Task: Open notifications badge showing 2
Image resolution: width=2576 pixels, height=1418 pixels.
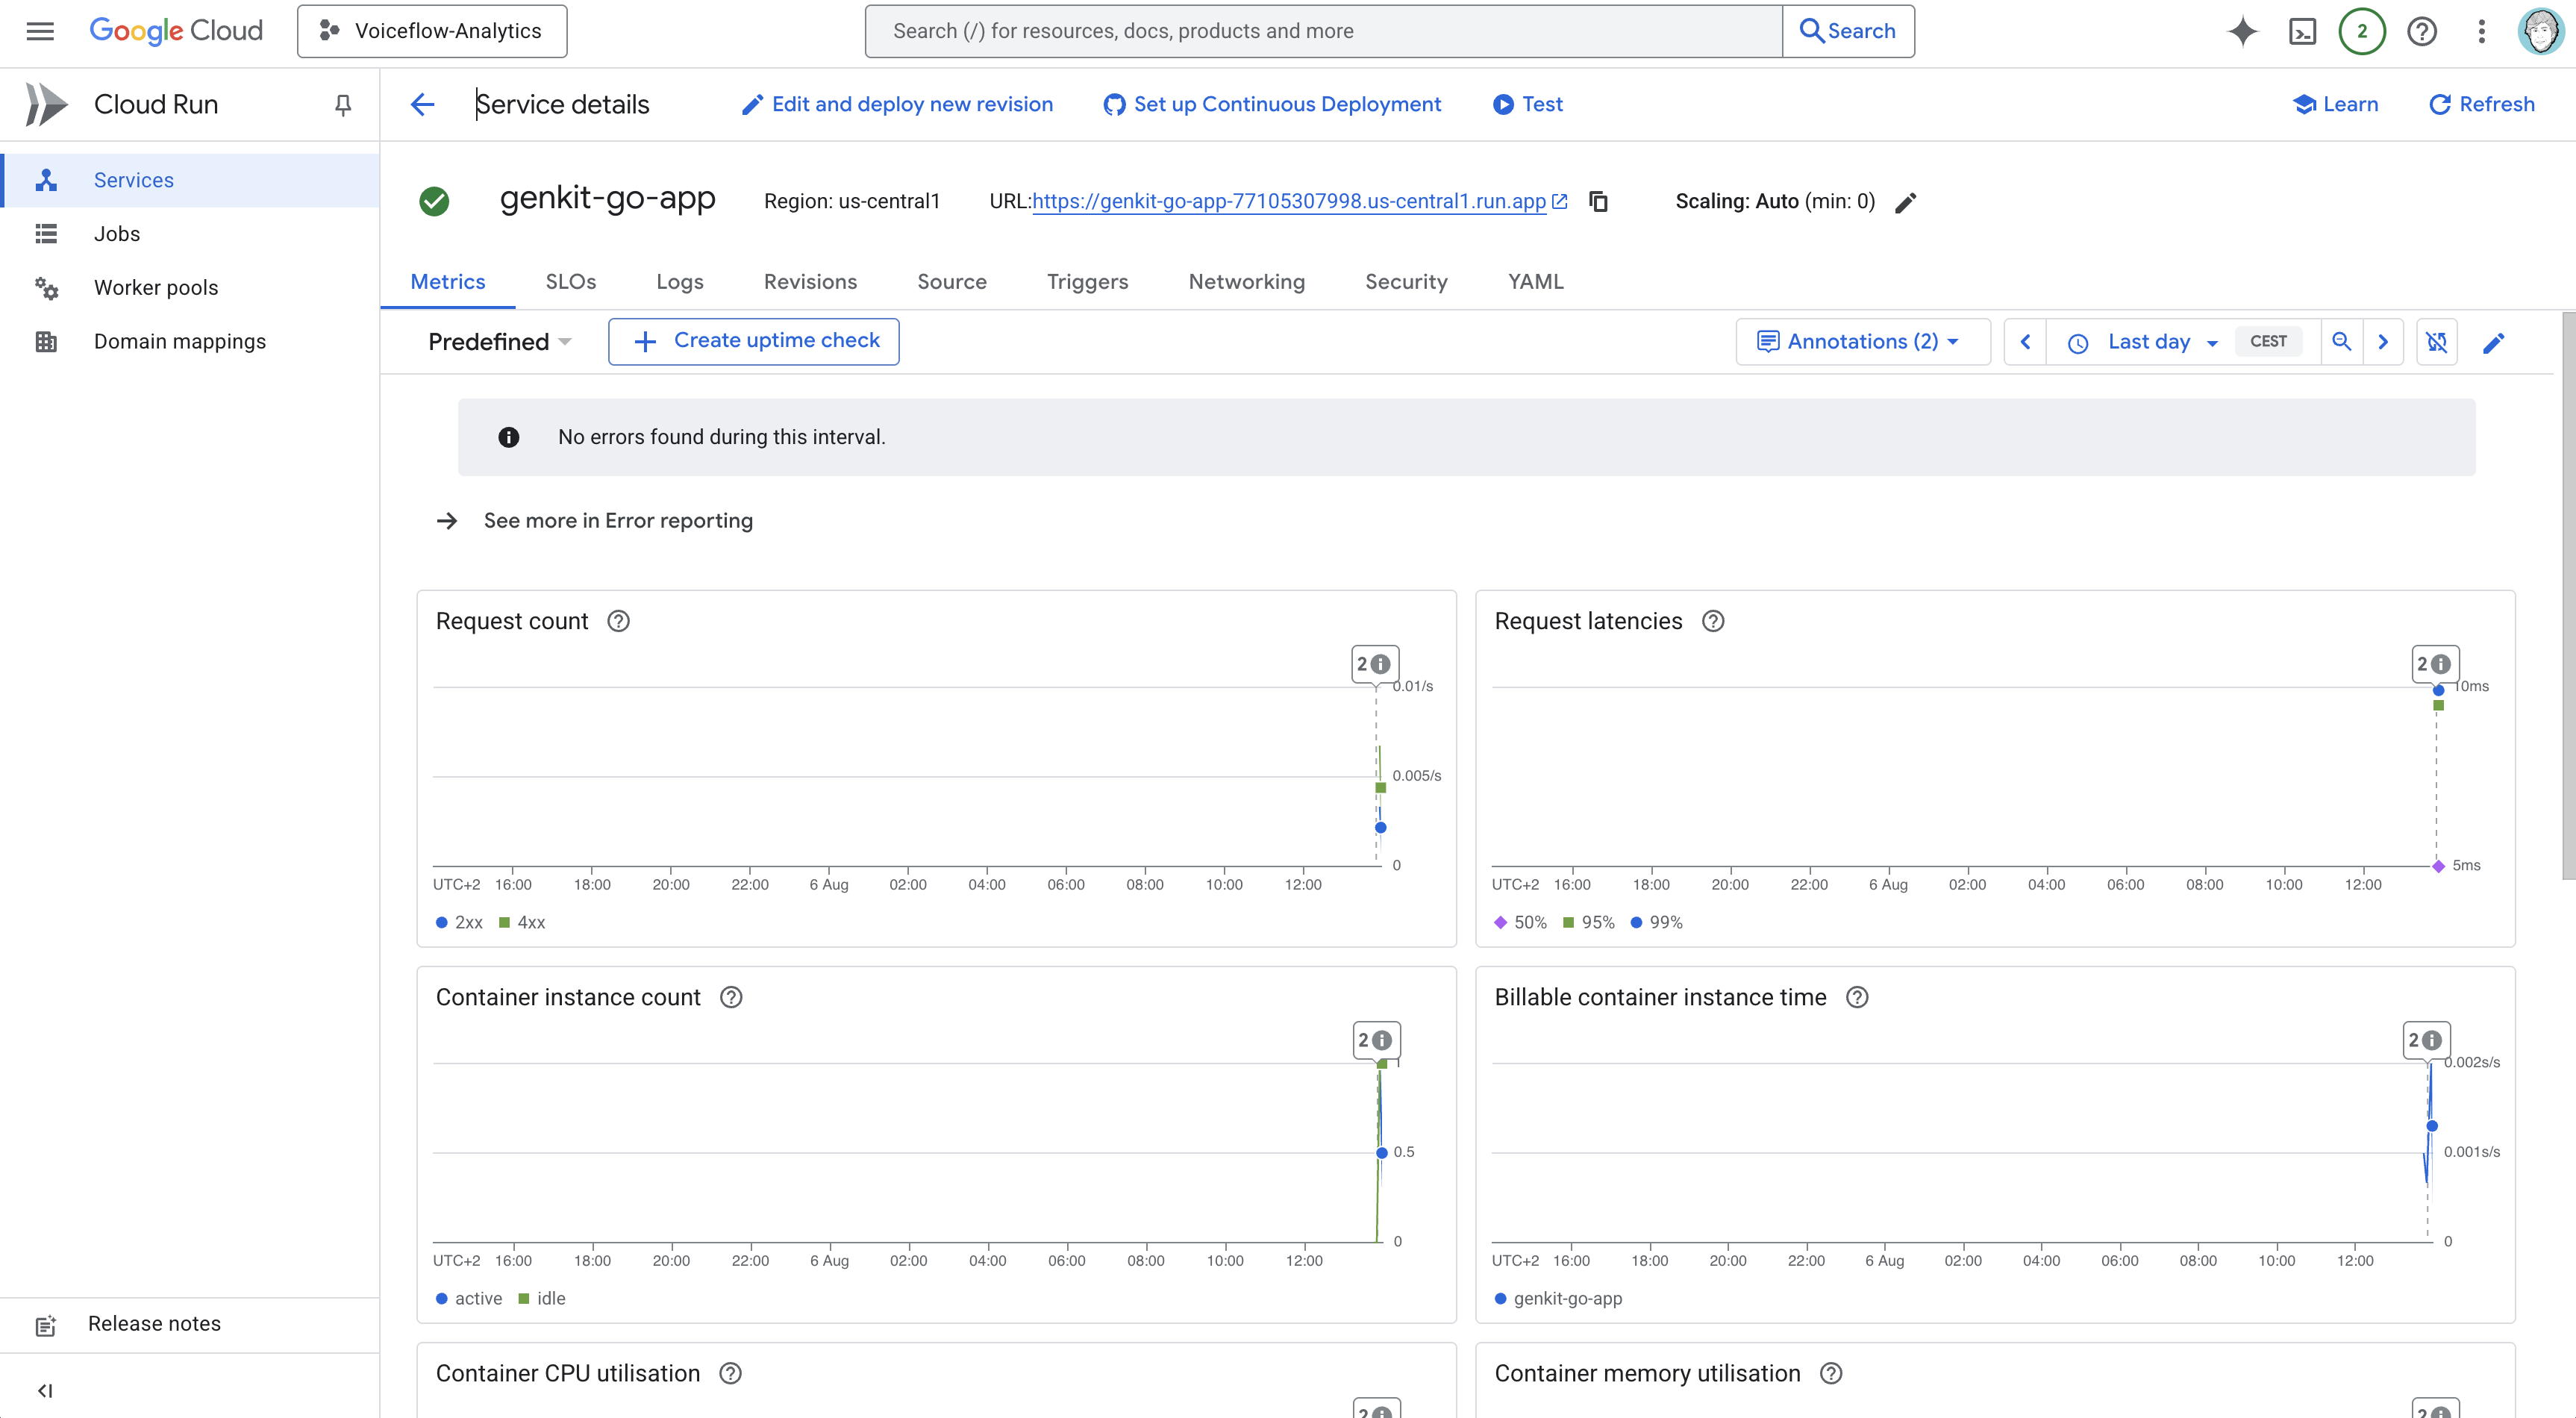Action: [x=2362, y=31]
